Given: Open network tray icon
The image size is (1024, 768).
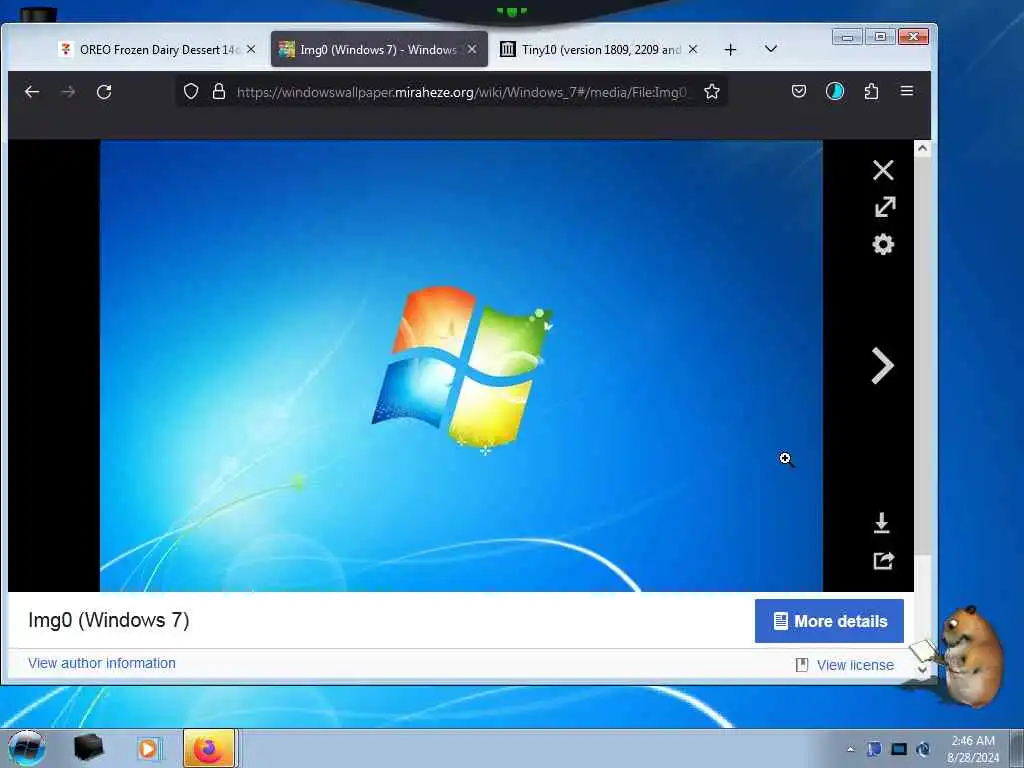Looking at the screenshot, I should pos(899,749).
